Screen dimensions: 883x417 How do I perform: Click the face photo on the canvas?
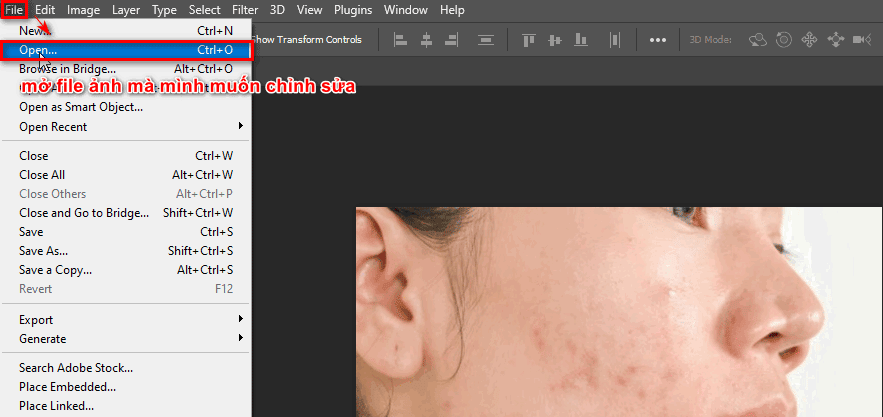(x=619, y=312)
